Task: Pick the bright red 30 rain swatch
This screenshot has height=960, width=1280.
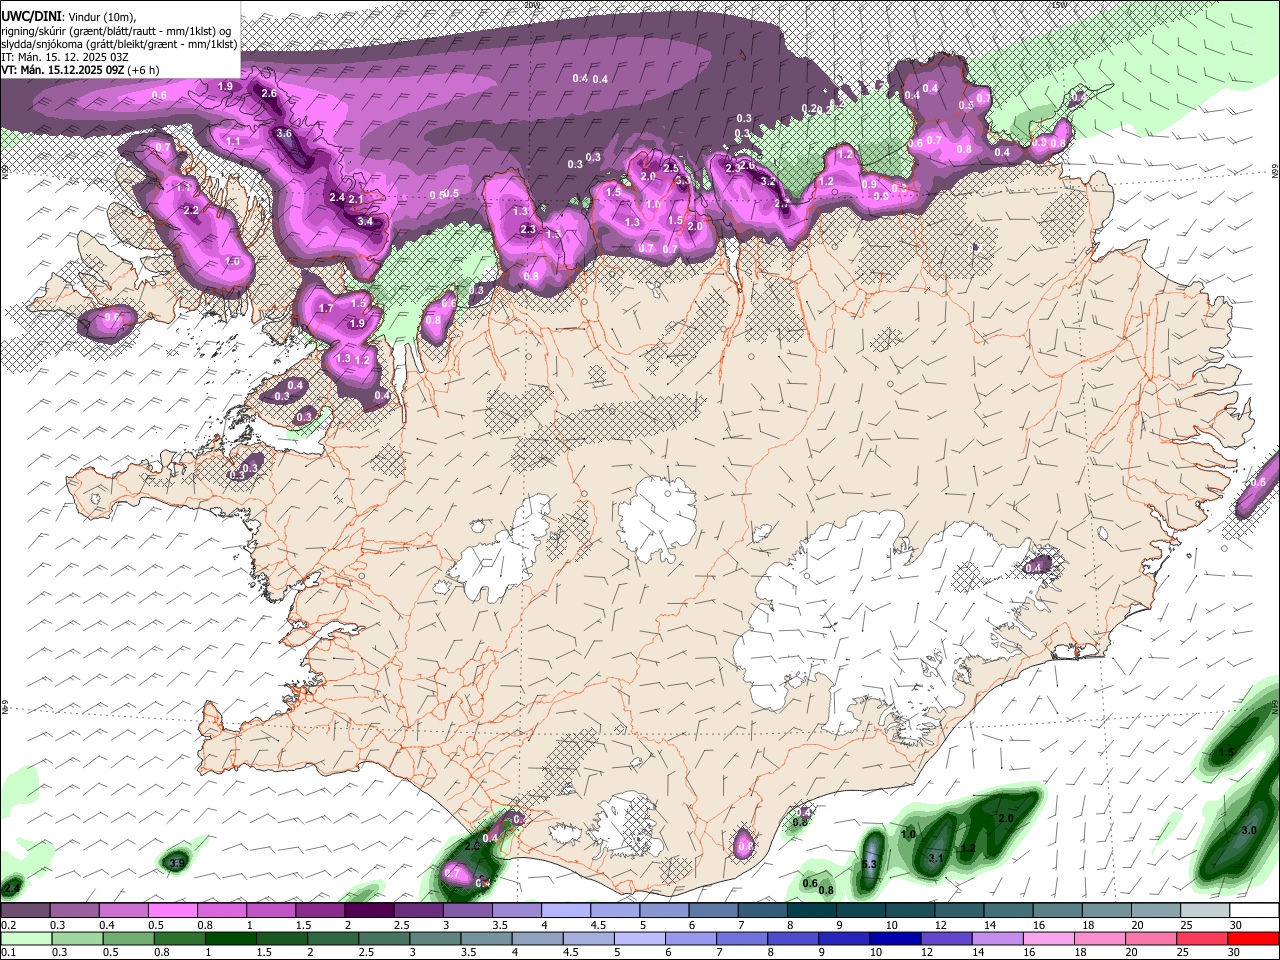Action: click(1252, 938)
